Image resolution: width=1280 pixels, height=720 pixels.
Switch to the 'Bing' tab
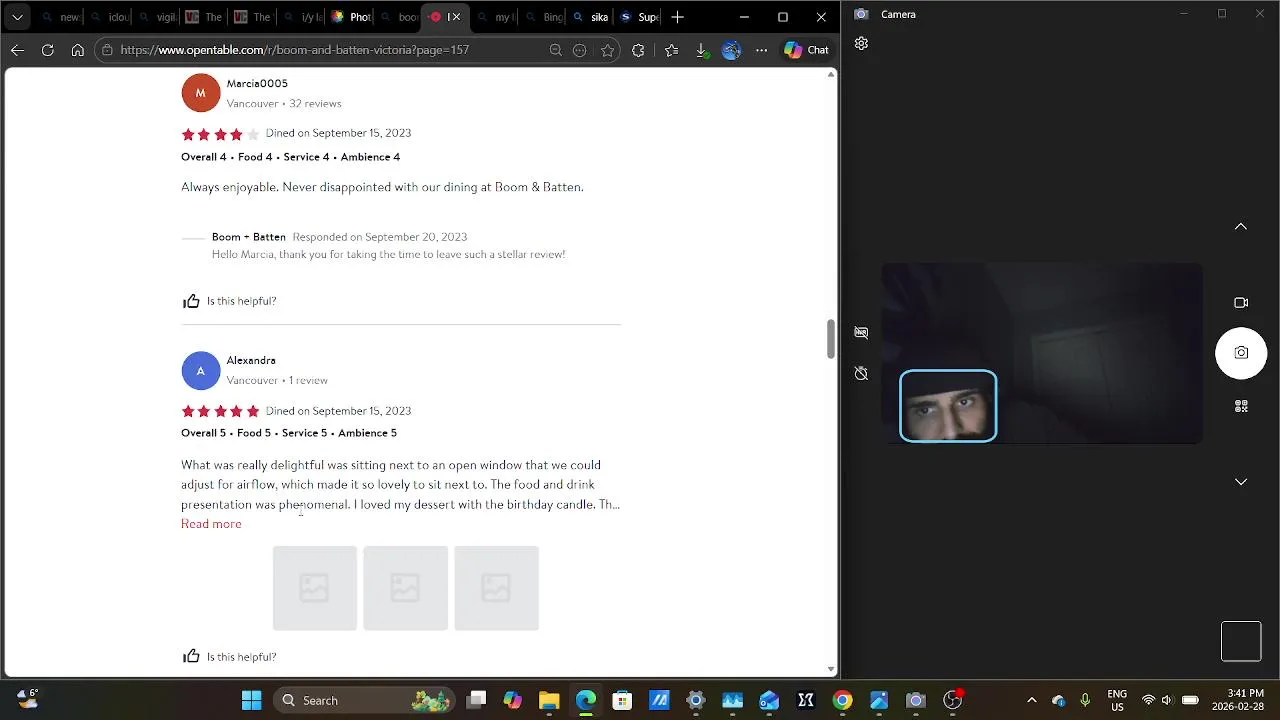coord(543,17)
